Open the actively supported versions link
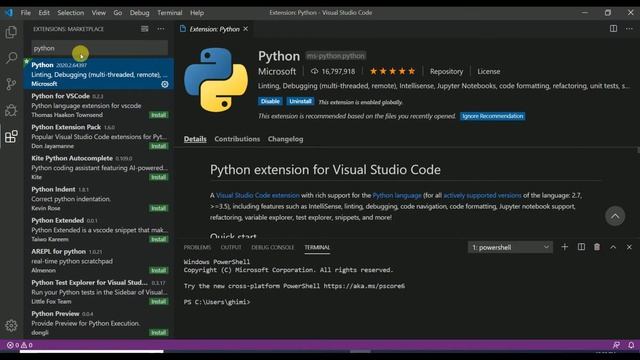Screen dimensions: 640x360 [482, 196]
